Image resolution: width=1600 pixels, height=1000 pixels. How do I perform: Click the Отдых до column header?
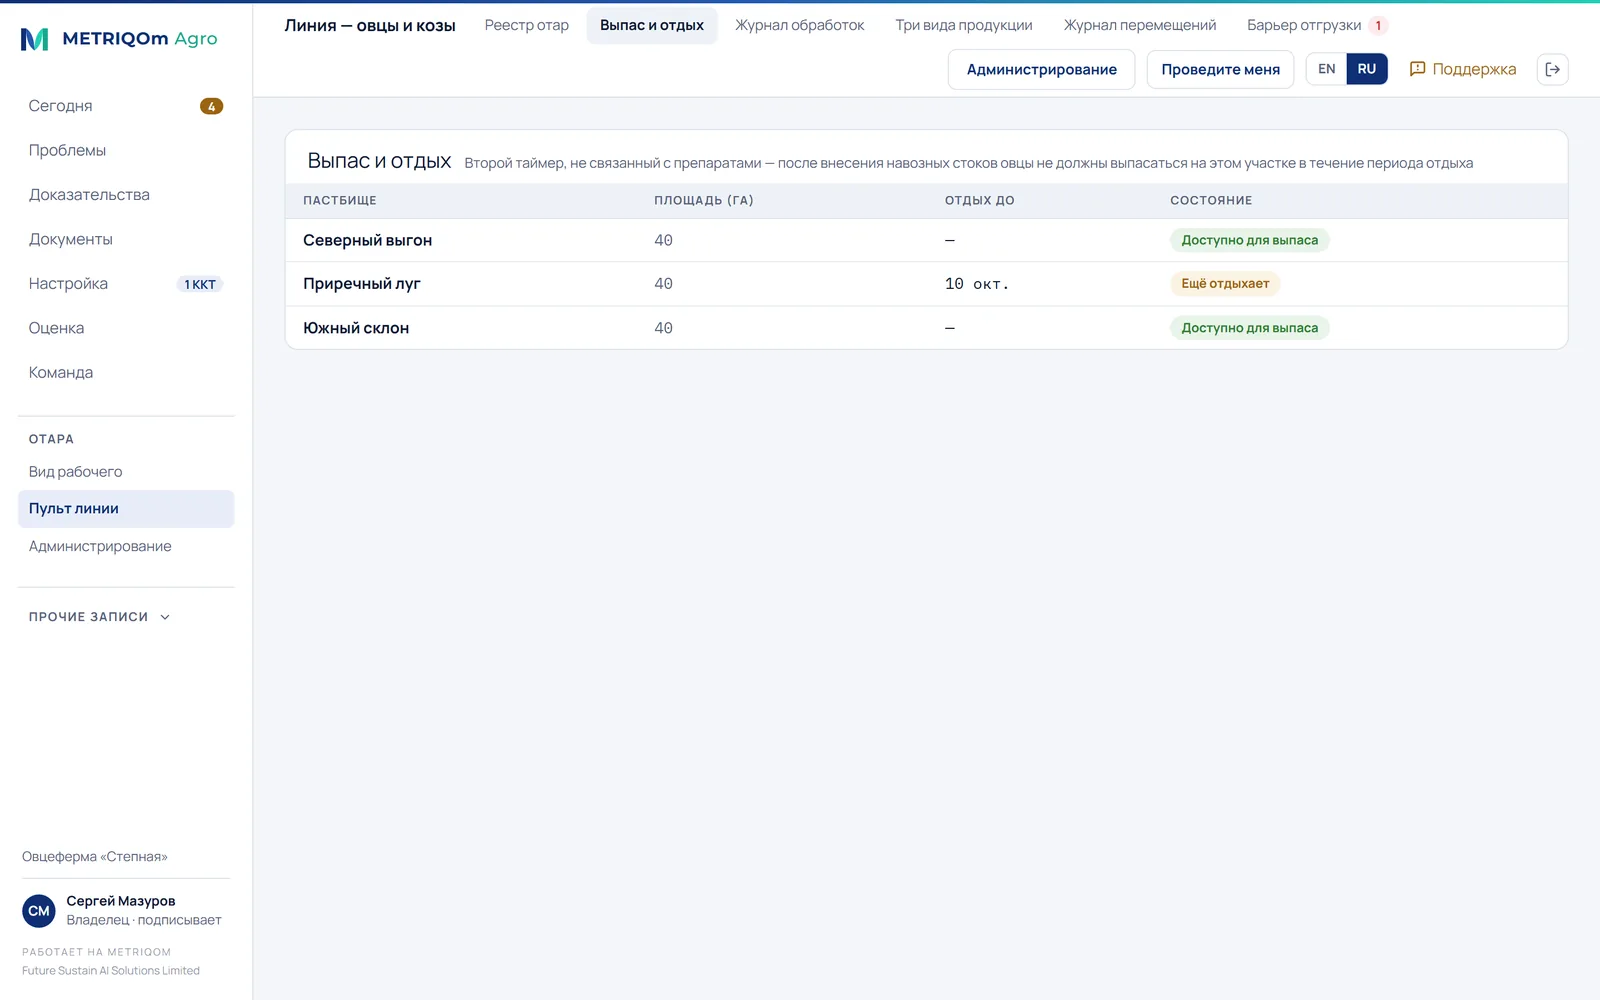coord(980,201)
